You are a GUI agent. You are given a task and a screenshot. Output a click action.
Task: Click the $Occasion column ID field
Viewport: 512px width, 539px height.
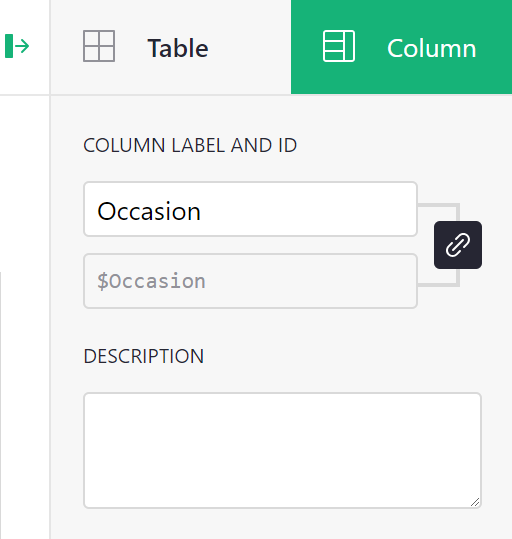pos(250,281)
